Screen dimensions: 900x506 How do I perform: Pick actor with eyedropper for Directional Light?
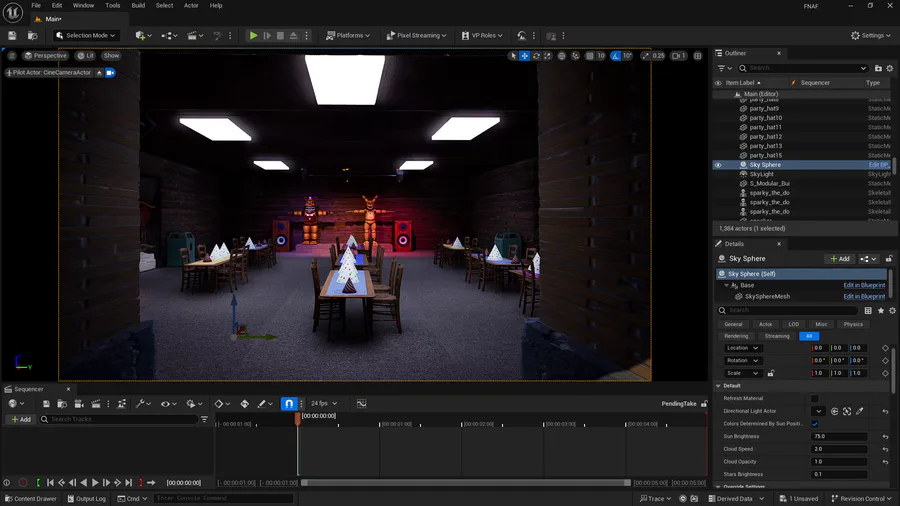click(859, 411)
